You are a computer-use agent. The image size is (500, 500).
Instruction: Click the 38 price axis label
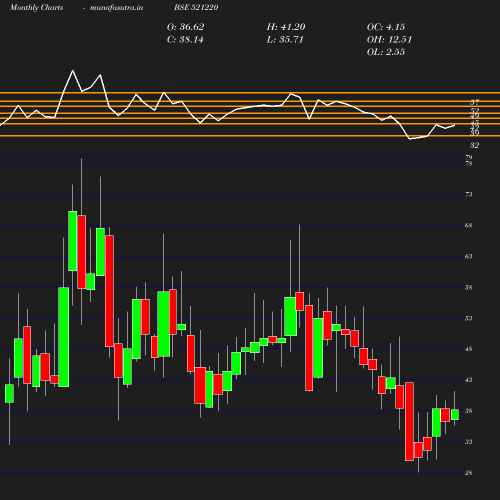[469, 411]
